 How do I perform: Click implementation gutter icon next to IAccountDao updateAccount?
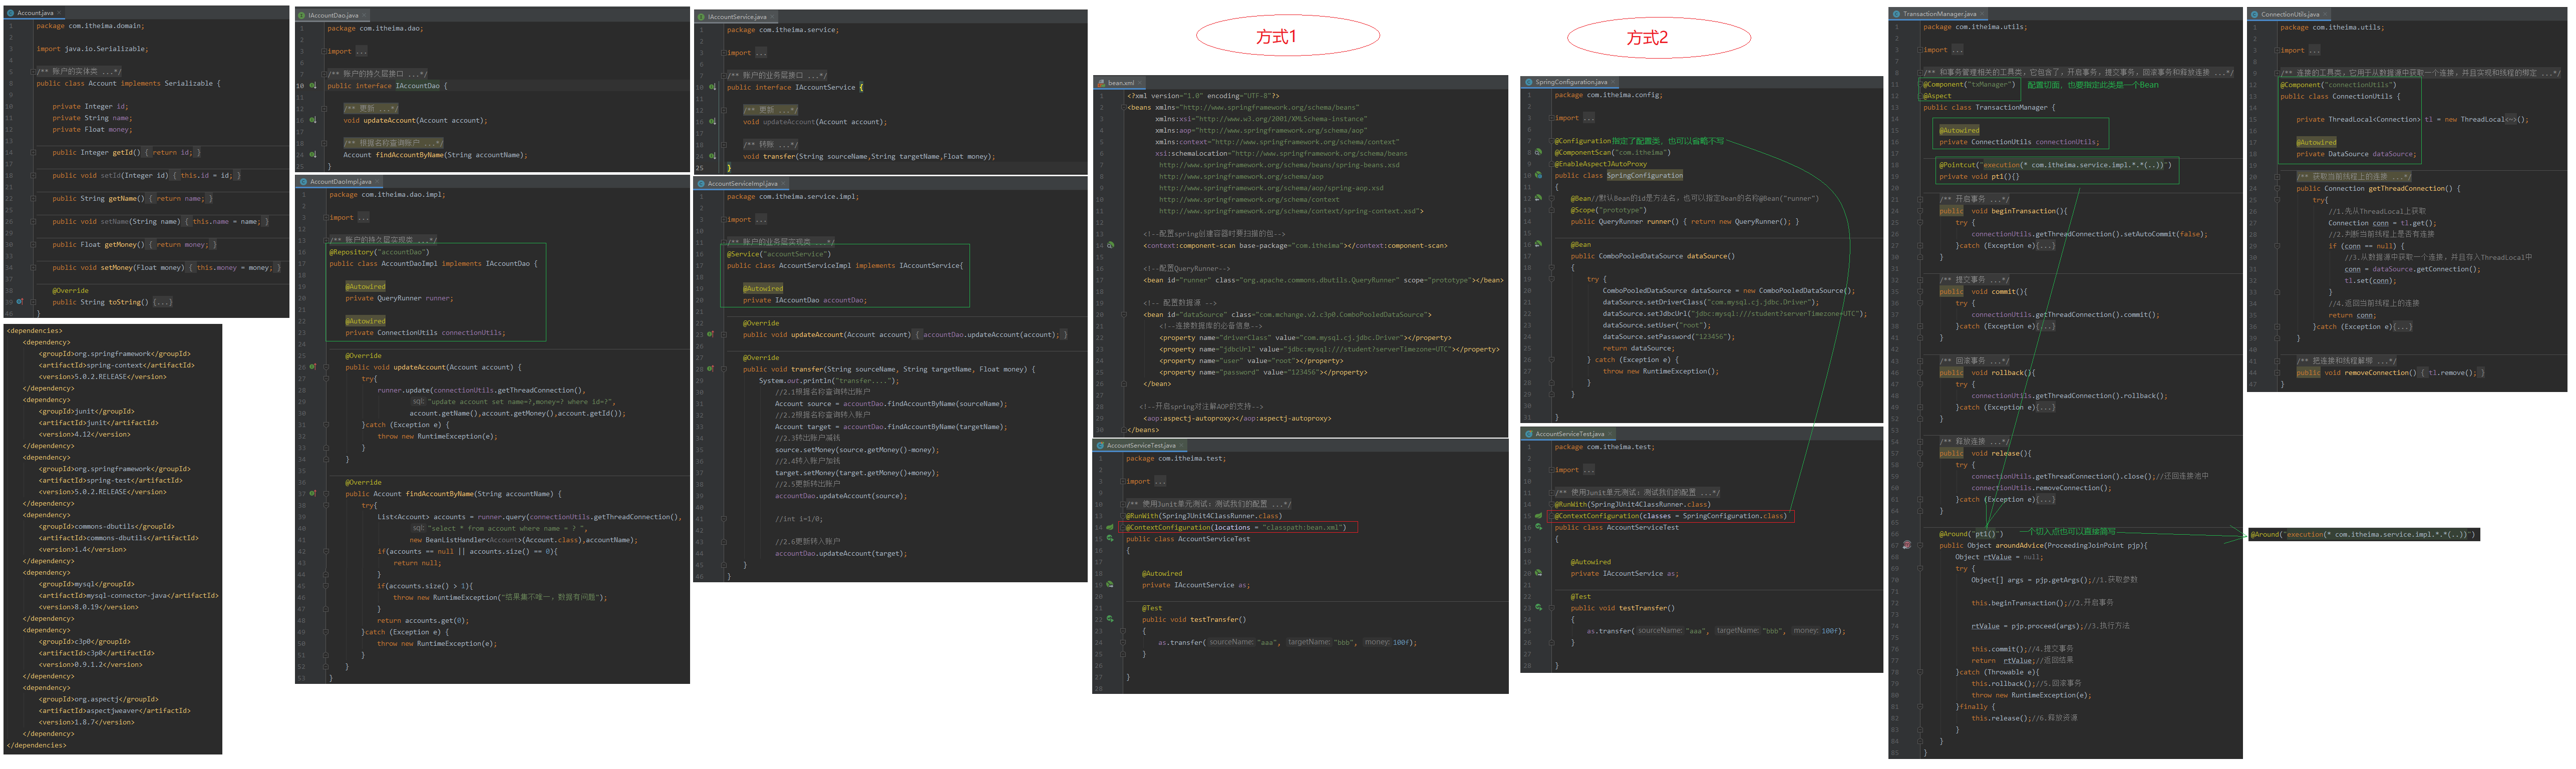pyautogui.click(x=312, y=120)
